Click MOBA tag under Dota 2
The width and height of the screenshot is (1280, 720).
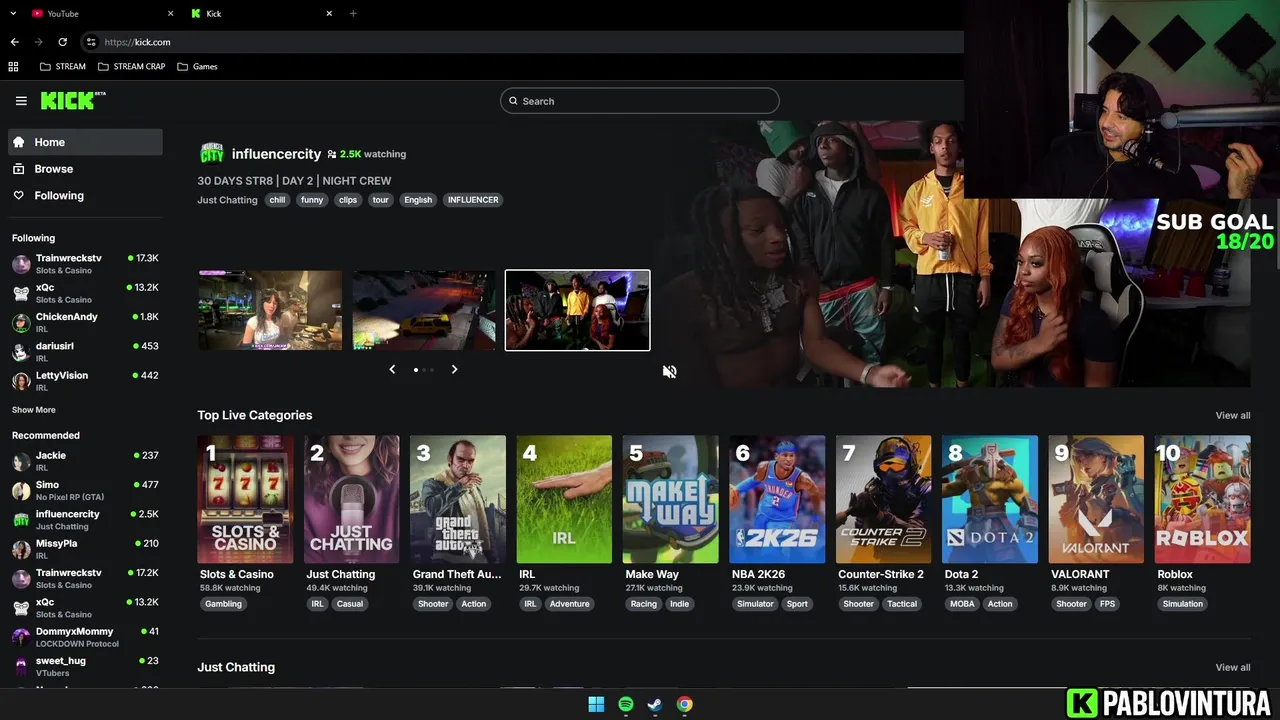coord(962,604)
